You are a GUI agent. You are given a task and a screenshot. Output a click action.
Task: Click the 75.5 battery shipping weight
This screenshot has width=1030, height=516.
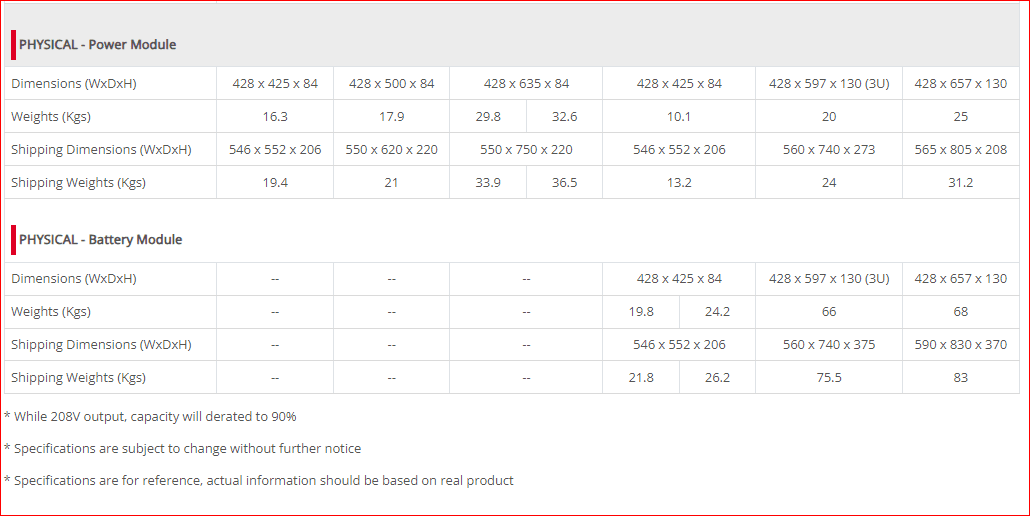[x=829, y=378]
